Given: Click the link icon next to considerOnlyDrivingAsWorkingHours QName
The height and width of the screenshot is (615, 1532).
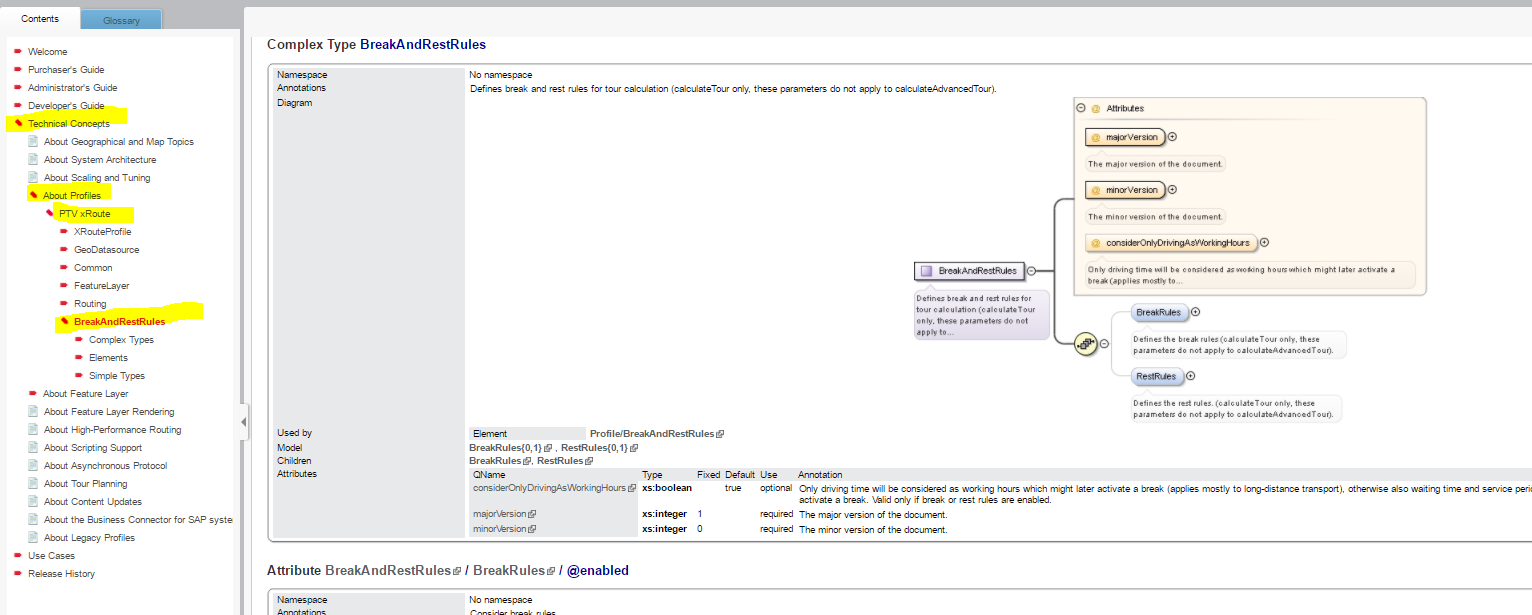Looking at the screenshot, I should click(x=632, y=488).
